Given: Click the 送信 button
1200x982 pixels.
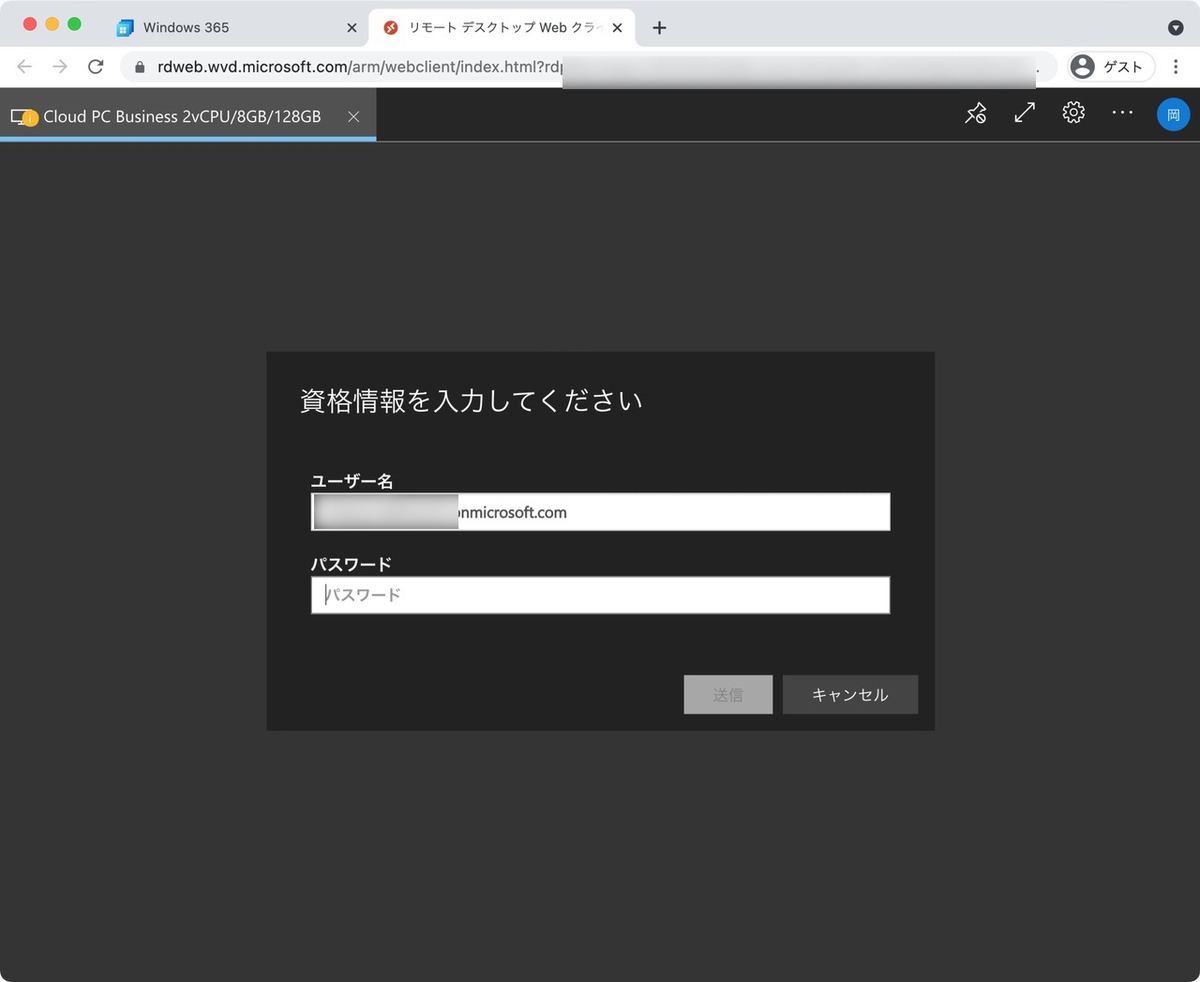Looking at the screenshot, I should point(728,695).
